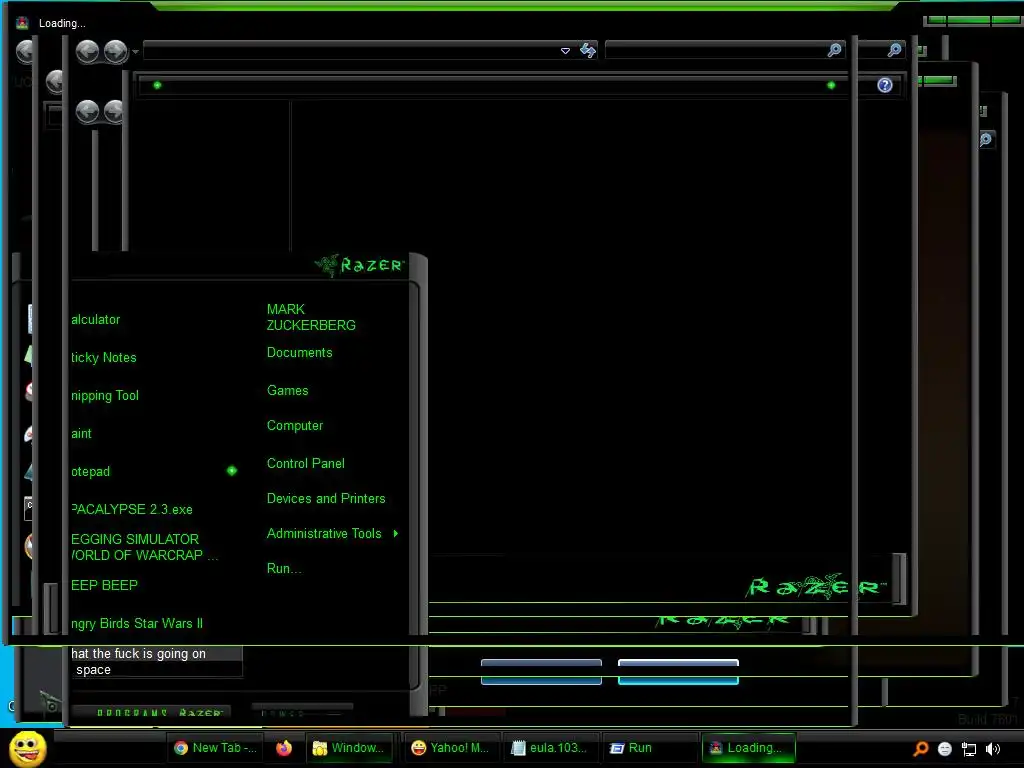Open the volume speaker tray icon
Image resolution: width=1024 pixels, height=768 pixels.
click(x=993, y=749)
